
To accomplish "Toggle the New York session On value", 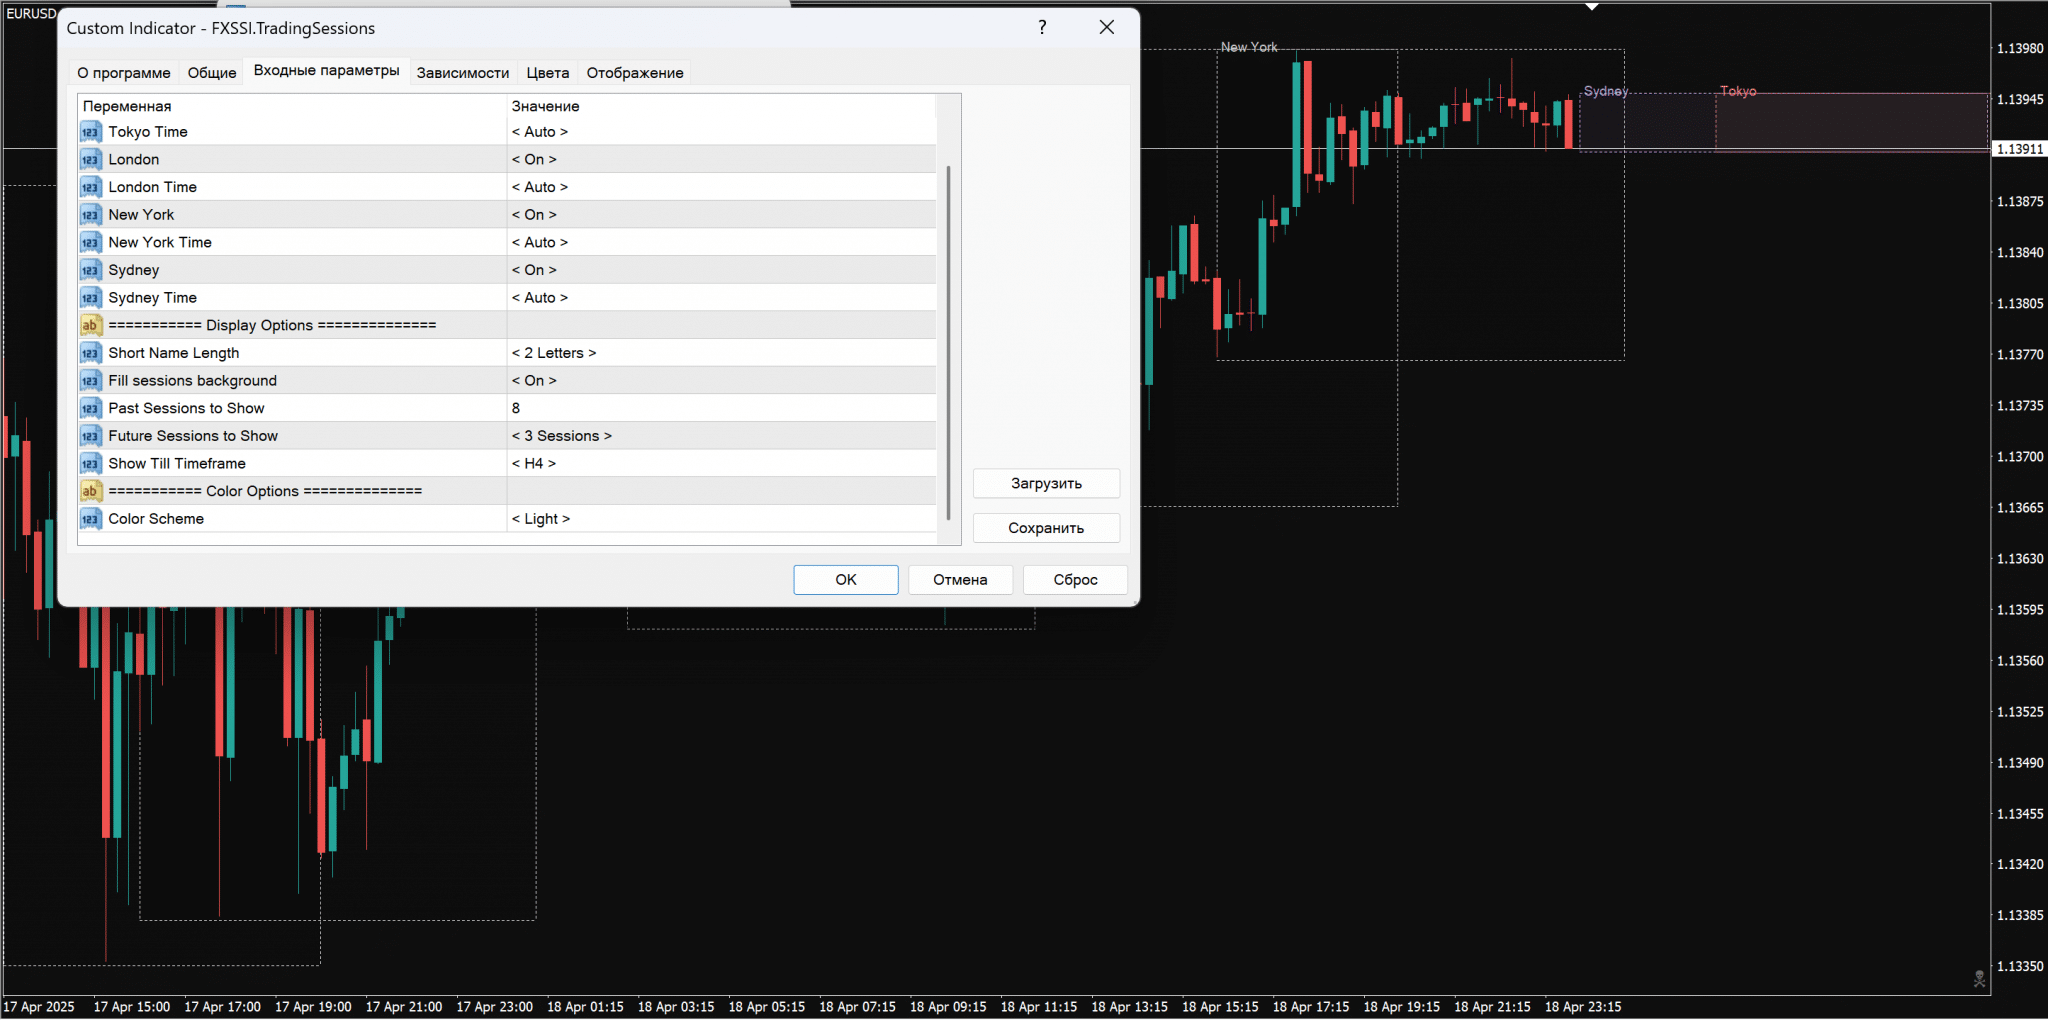I will 534,215.
